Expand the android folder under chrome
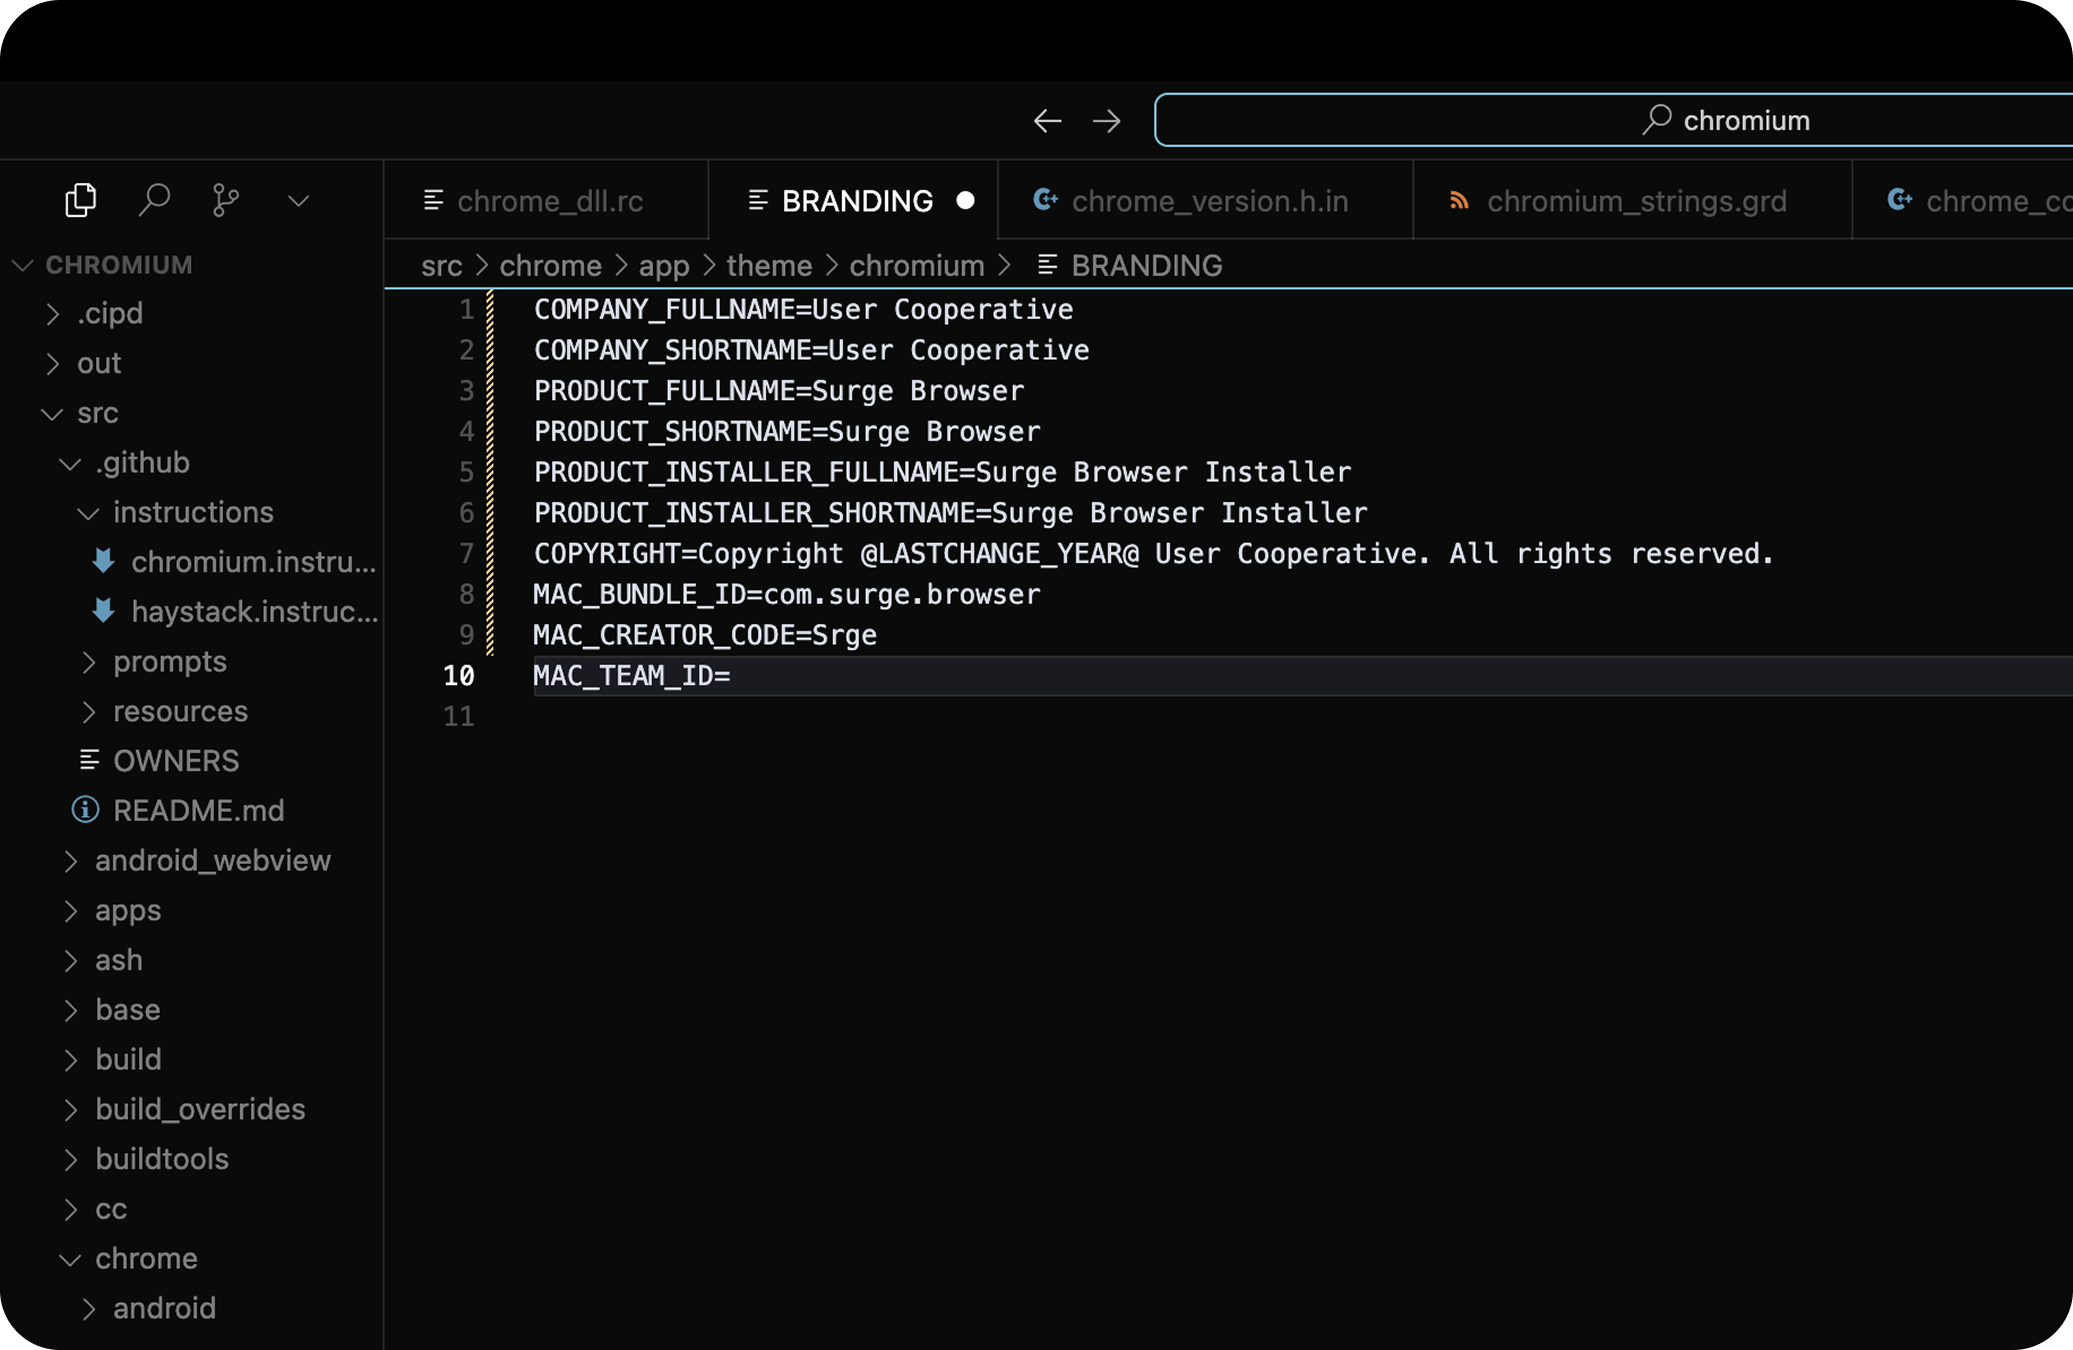This screenshot has height=1350, width=2073. tap(192, 1309)
